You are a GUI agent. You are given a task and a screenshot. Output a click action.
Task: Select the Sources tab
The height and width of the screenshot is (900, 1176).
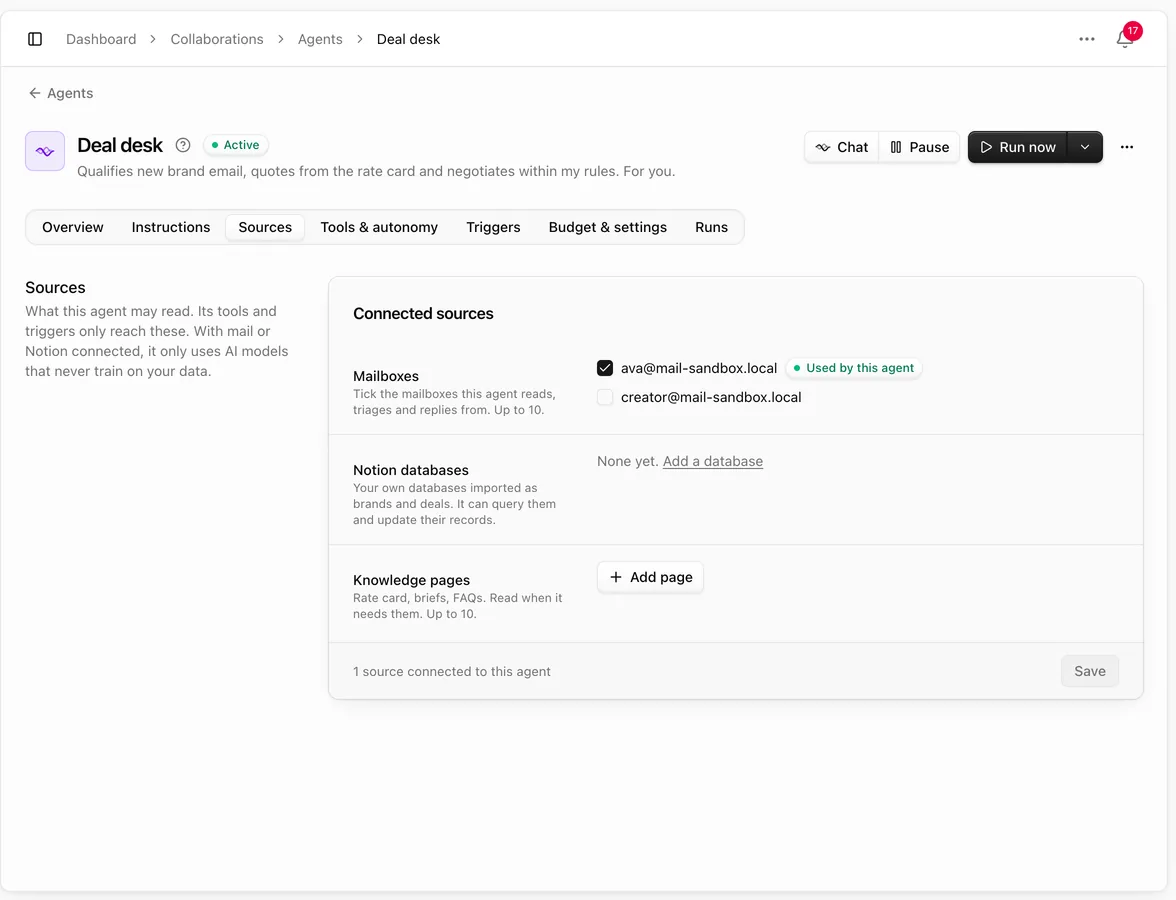265,227
